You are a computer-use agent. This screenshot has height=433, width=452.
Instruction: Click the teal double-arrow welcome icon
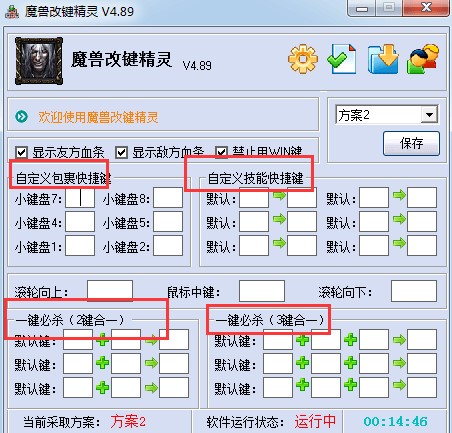22,117
